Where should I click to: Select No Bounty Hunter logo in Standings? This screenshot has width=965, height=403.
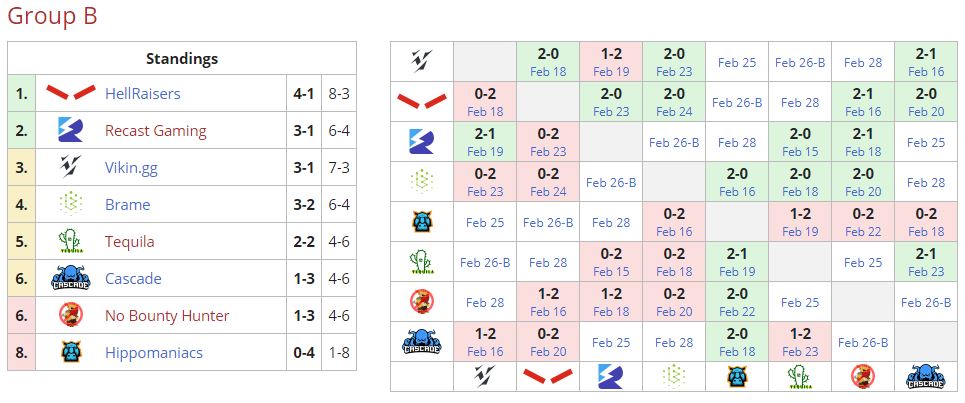[70, 316]
